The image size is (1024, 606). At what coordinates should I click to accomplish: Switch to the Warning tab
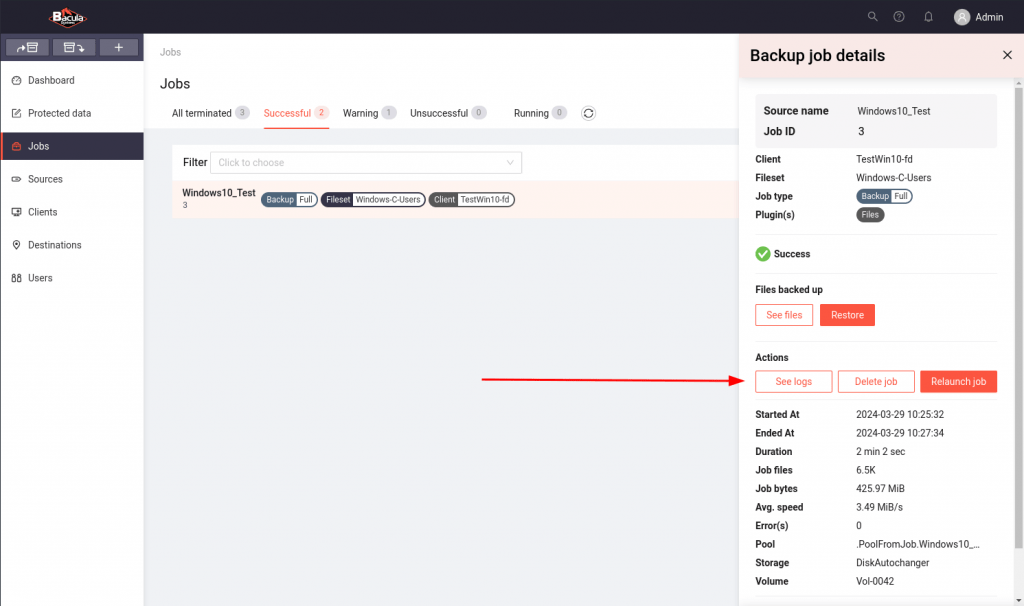coord(361,113)
